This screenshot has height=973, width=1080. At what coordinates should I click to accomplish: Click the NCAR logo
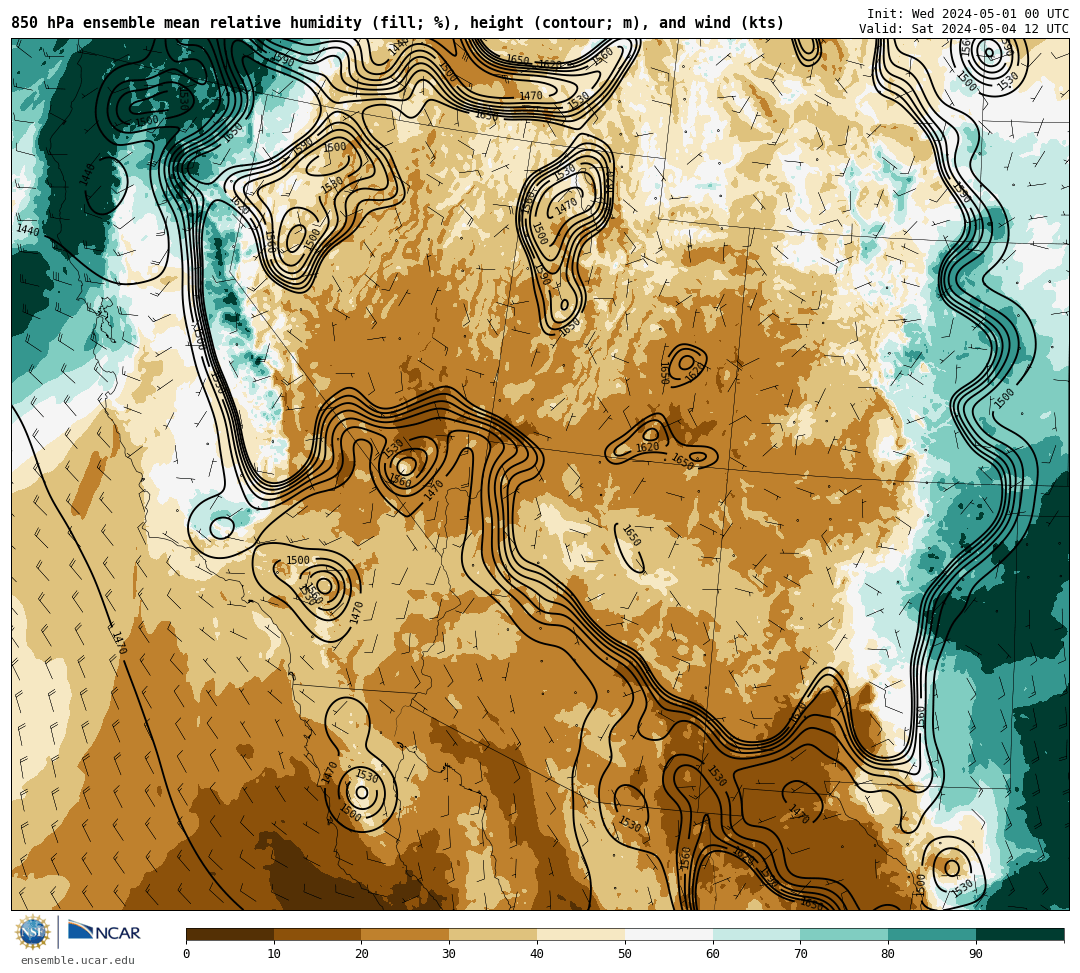pyautogui.click(x=104, y=931)
